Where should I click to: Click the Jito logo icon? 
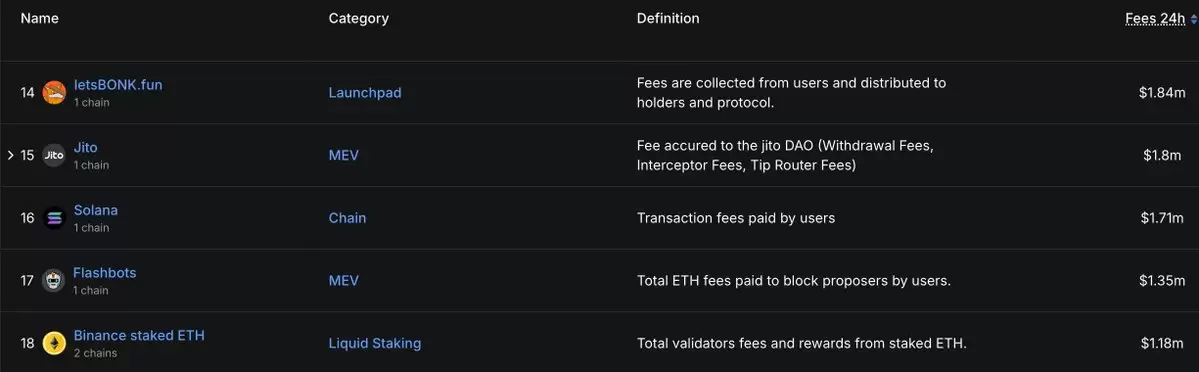click(54, 155)
